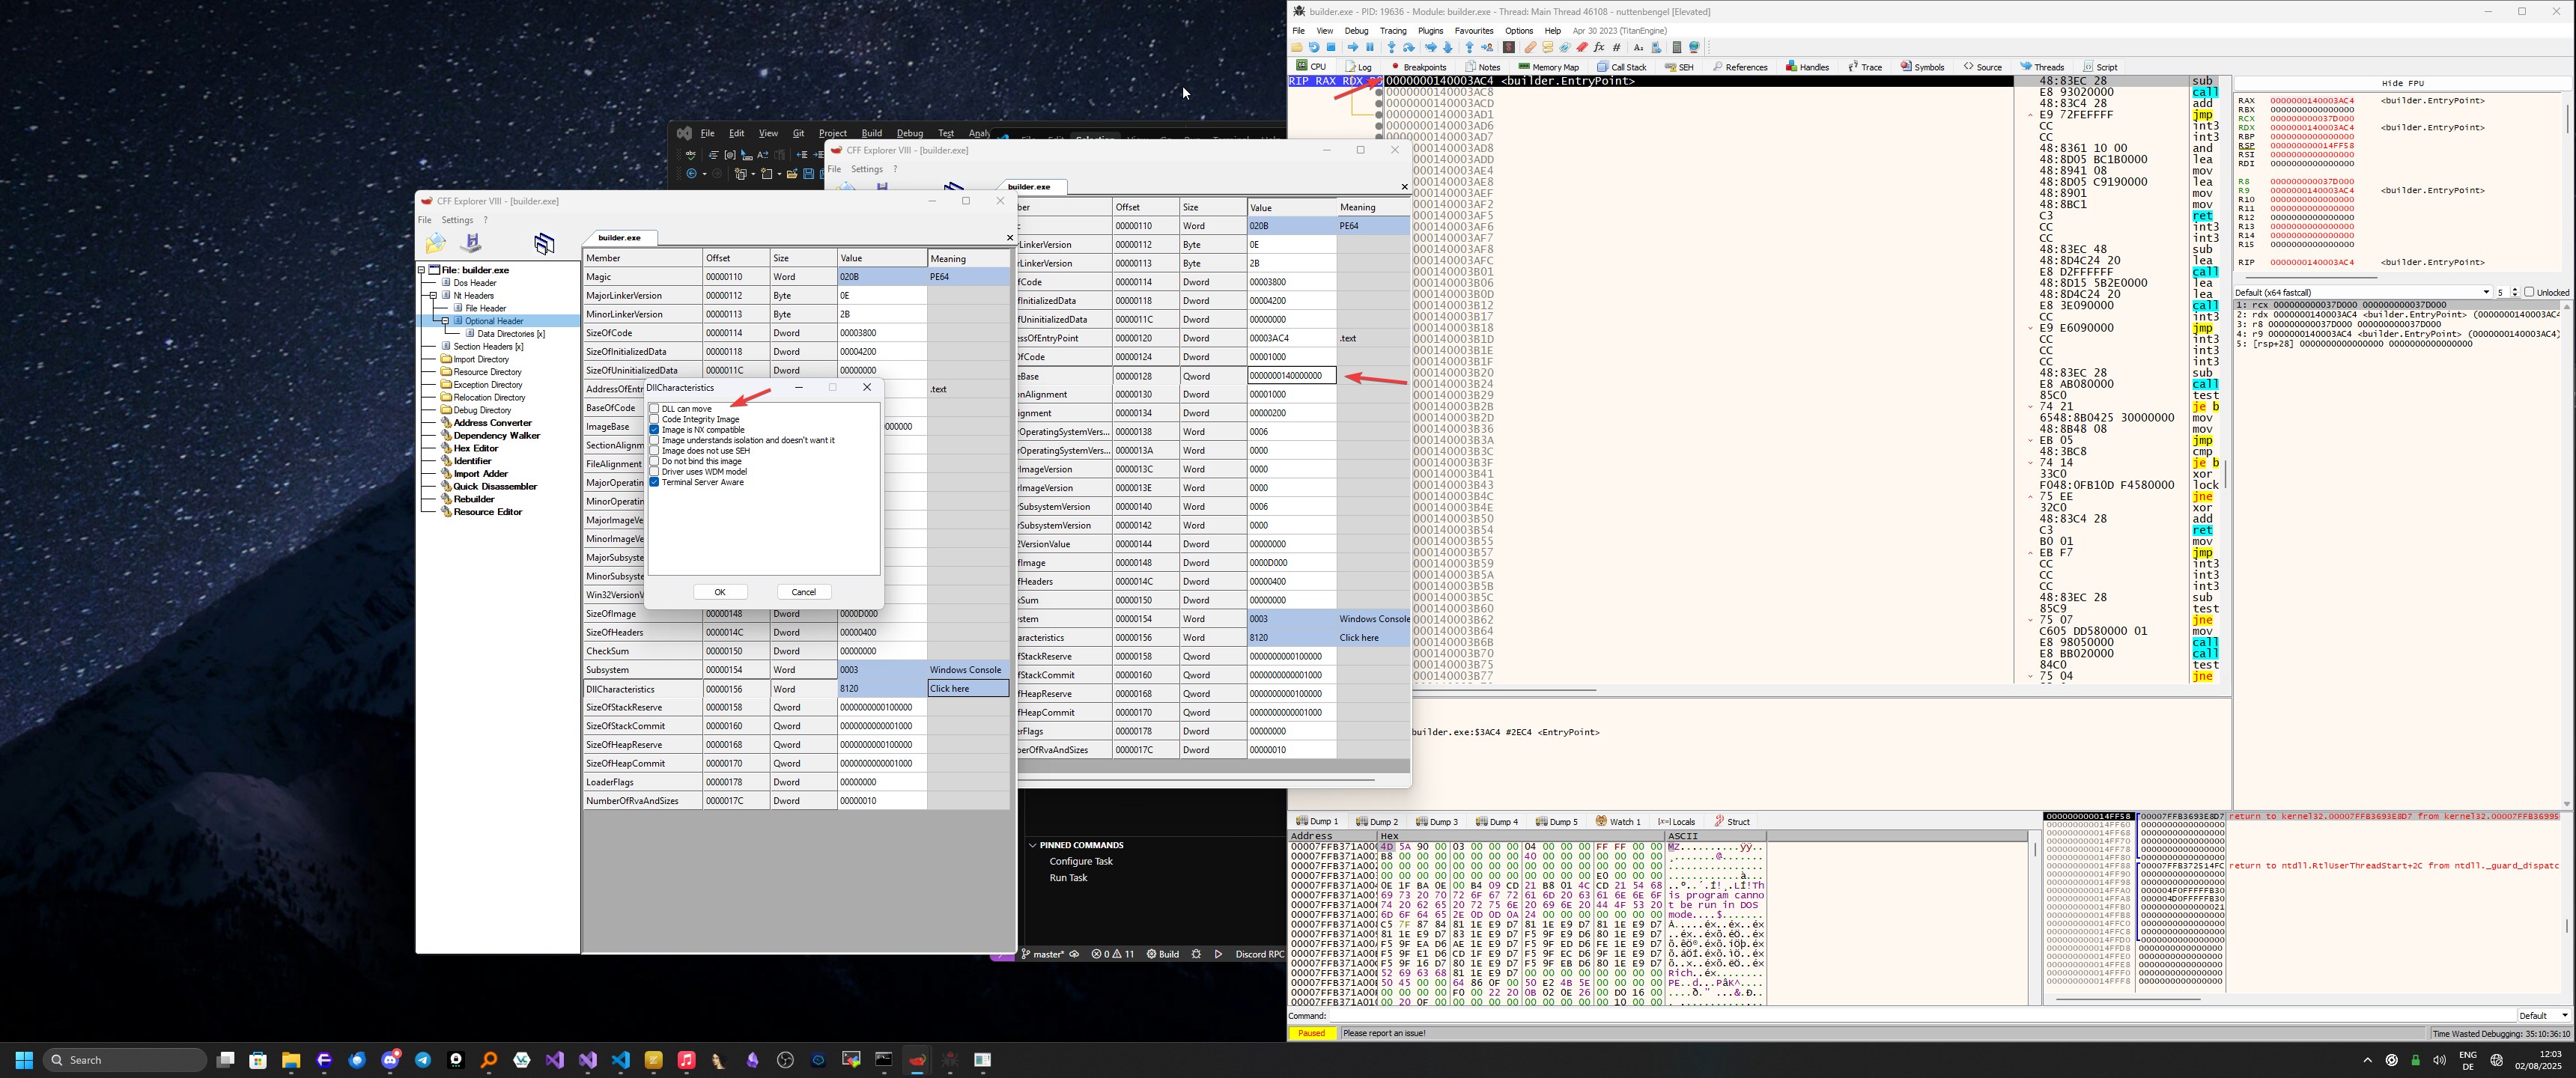
Task: Open Functions fx icon in x64dbg toolbar
Action: [x=1599, y=47]
